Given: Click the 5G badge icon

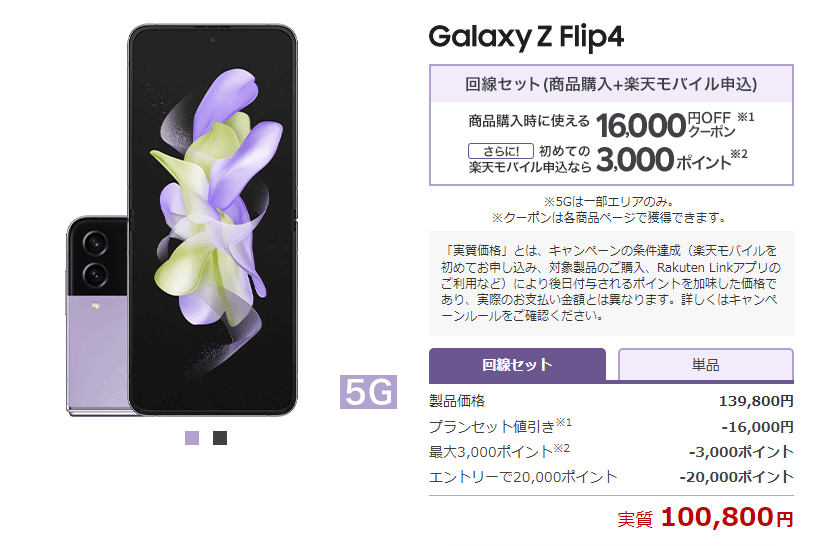Looking at the screenshot, I should click(368, 392).
